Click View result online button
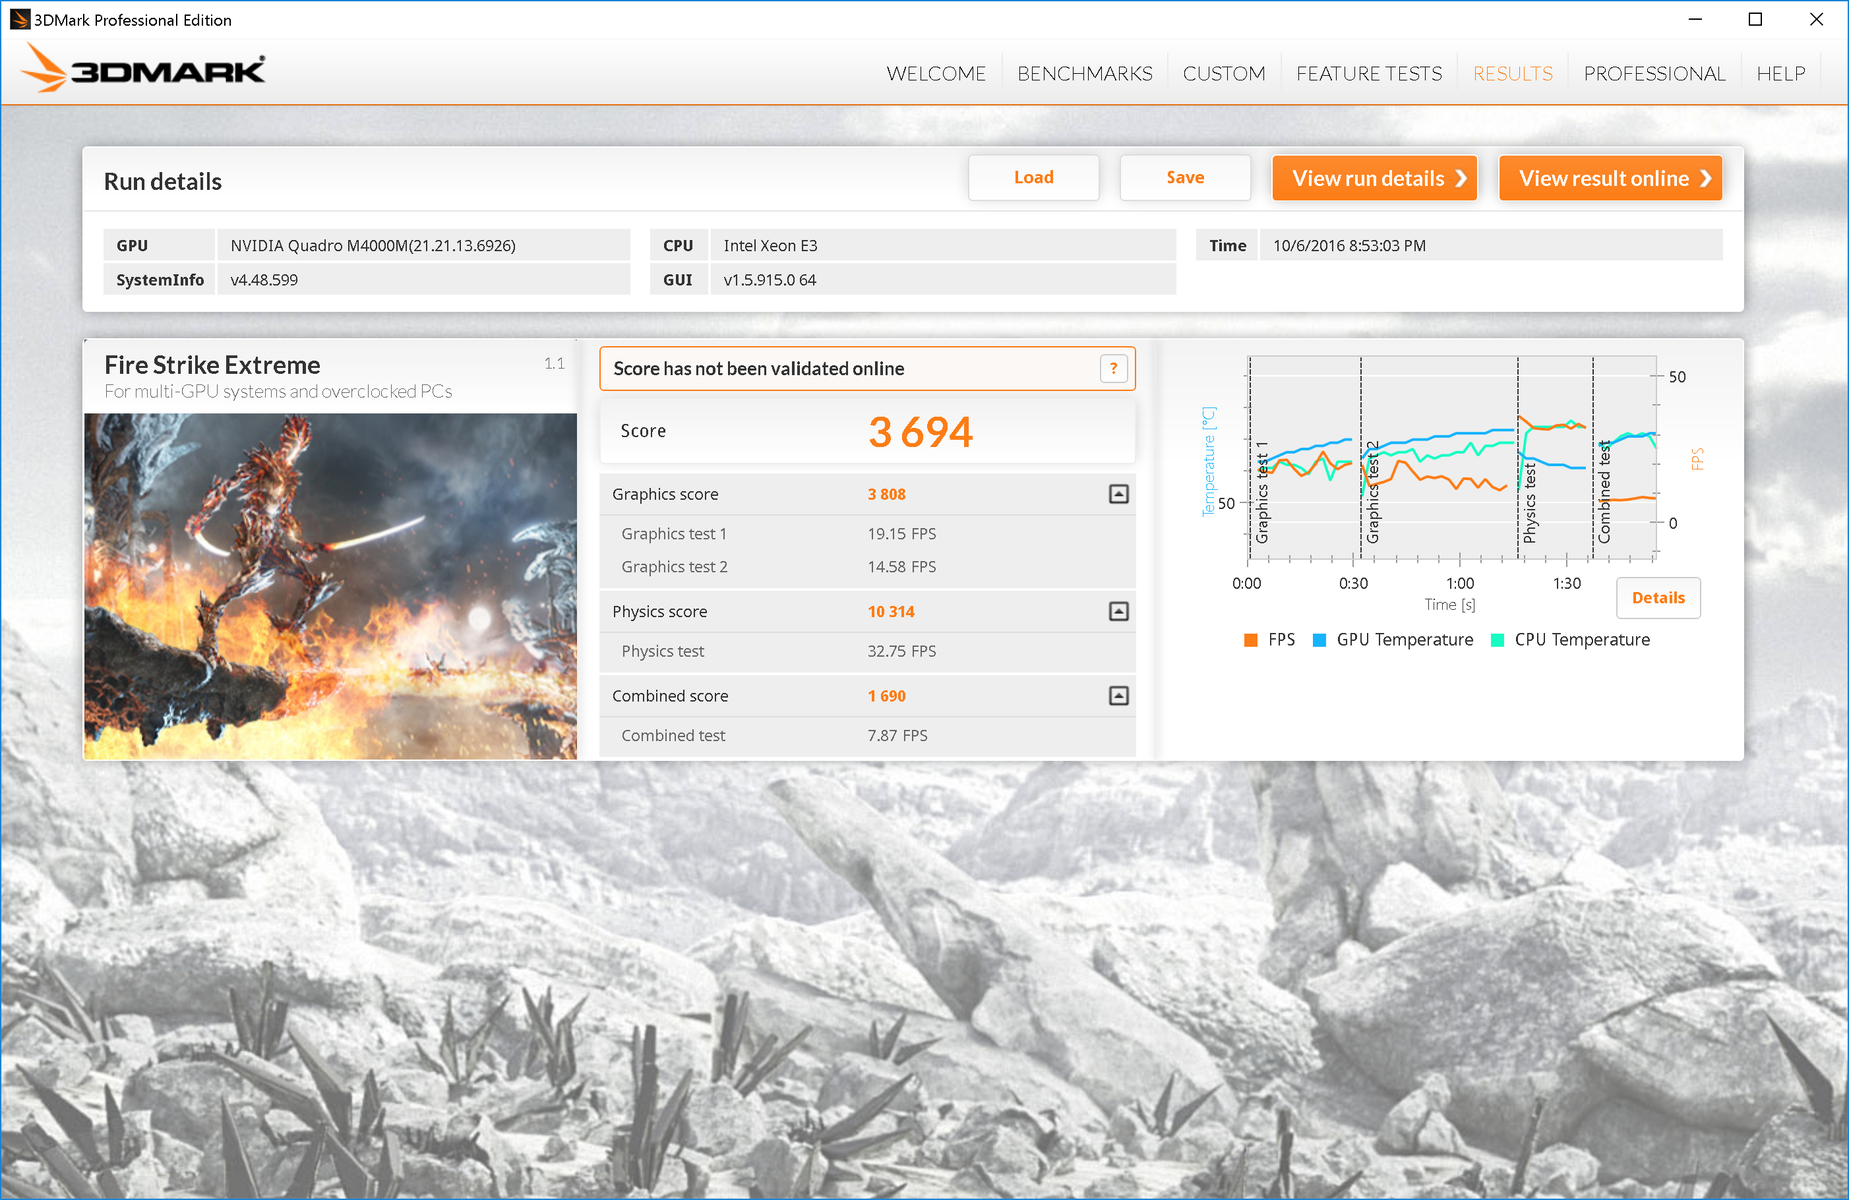 (1610, 178)
